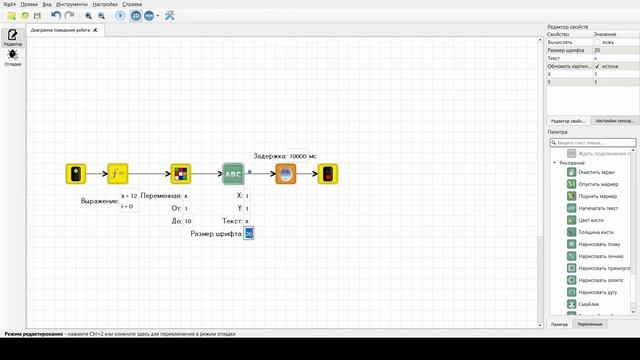Screen dimensions: 640x360
Task: Run the program with the play icon
Action: tap(120, 16)
